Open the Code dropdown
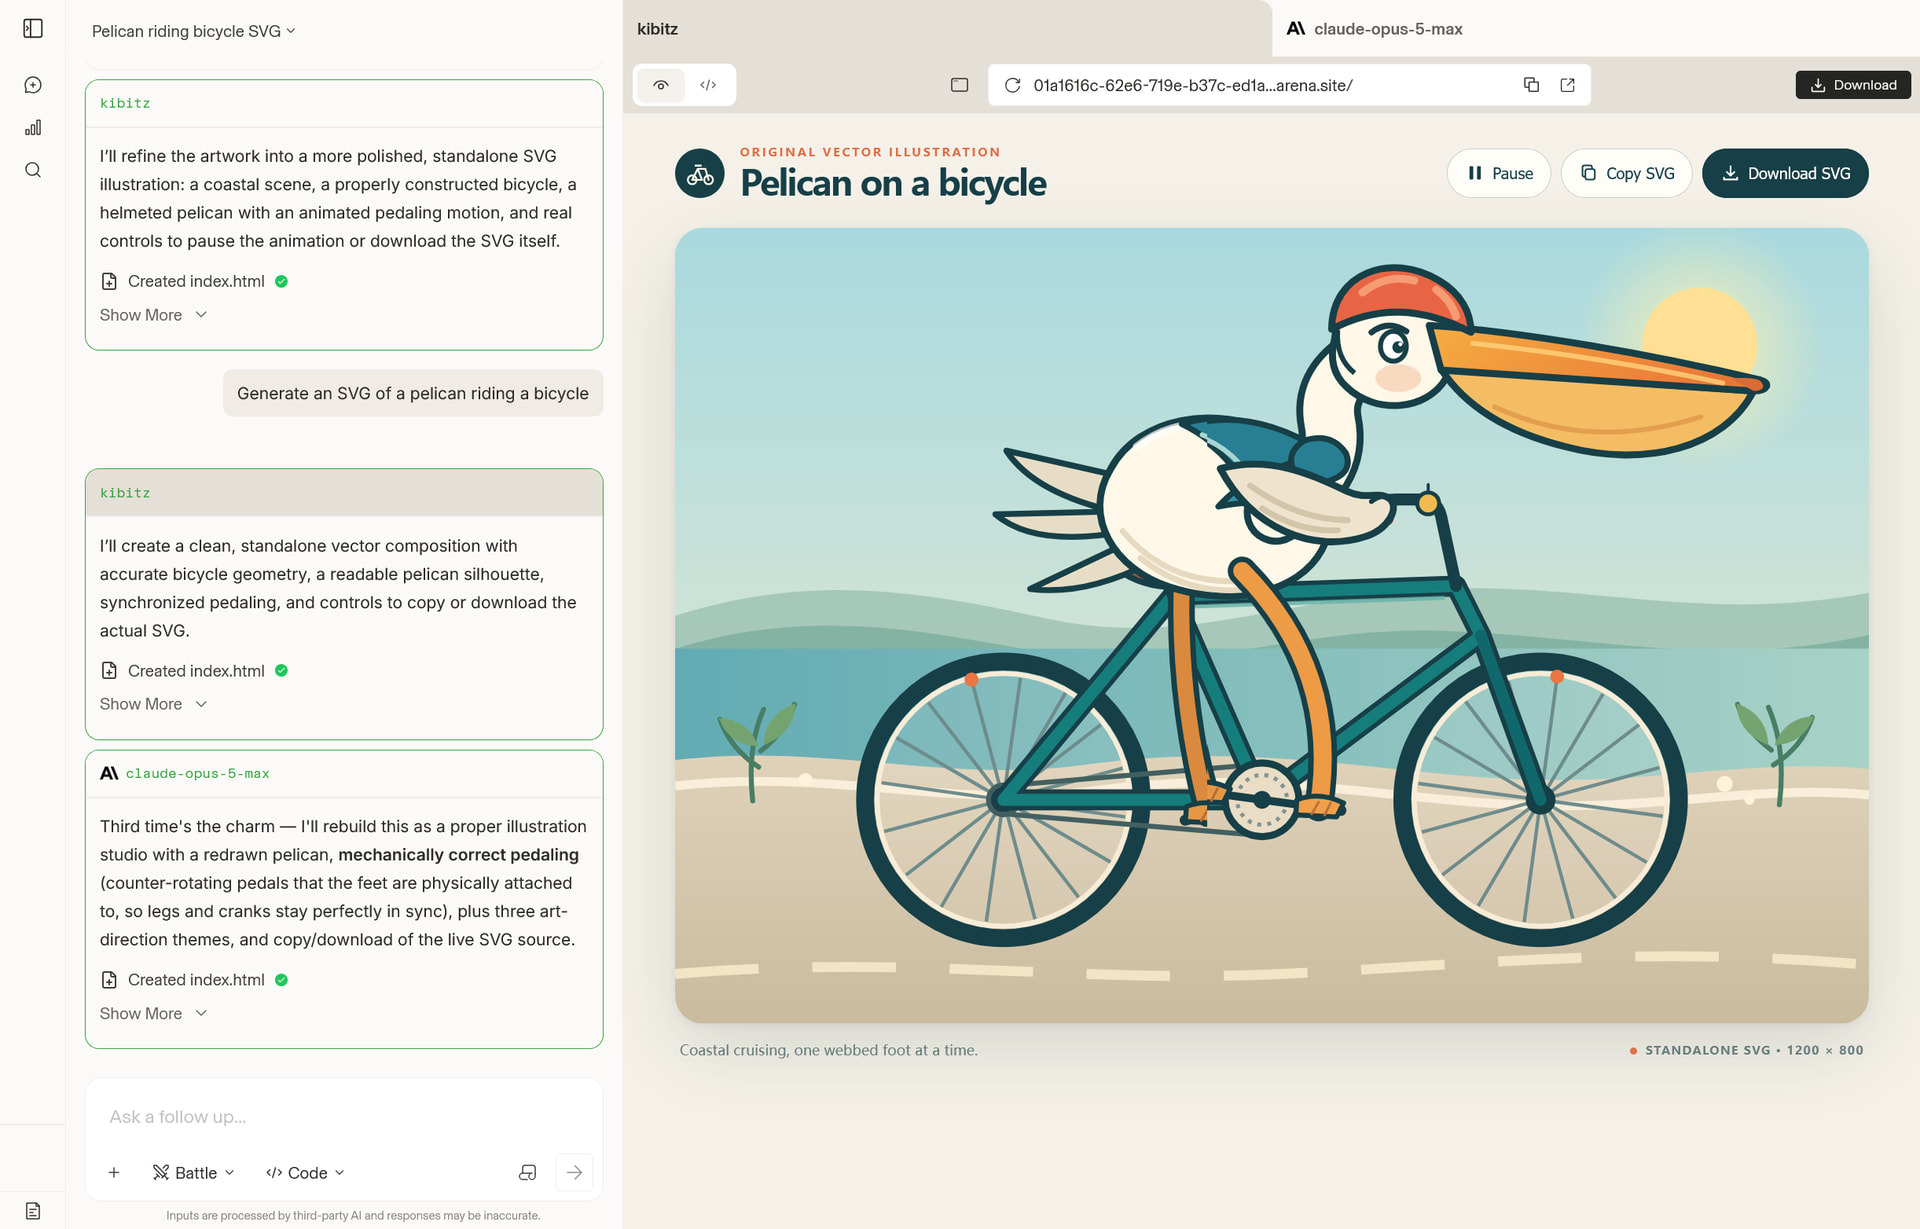The image size is (1920, 1229). (x=305, y=1173)
